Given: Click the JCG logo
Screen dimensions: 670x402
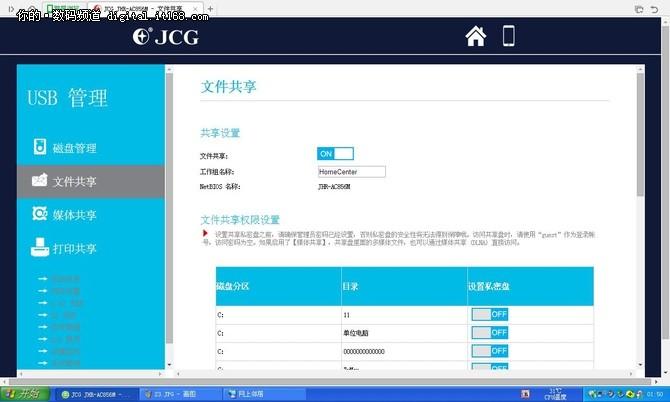Looking at the screenshot, I should (x=165, y=37).
